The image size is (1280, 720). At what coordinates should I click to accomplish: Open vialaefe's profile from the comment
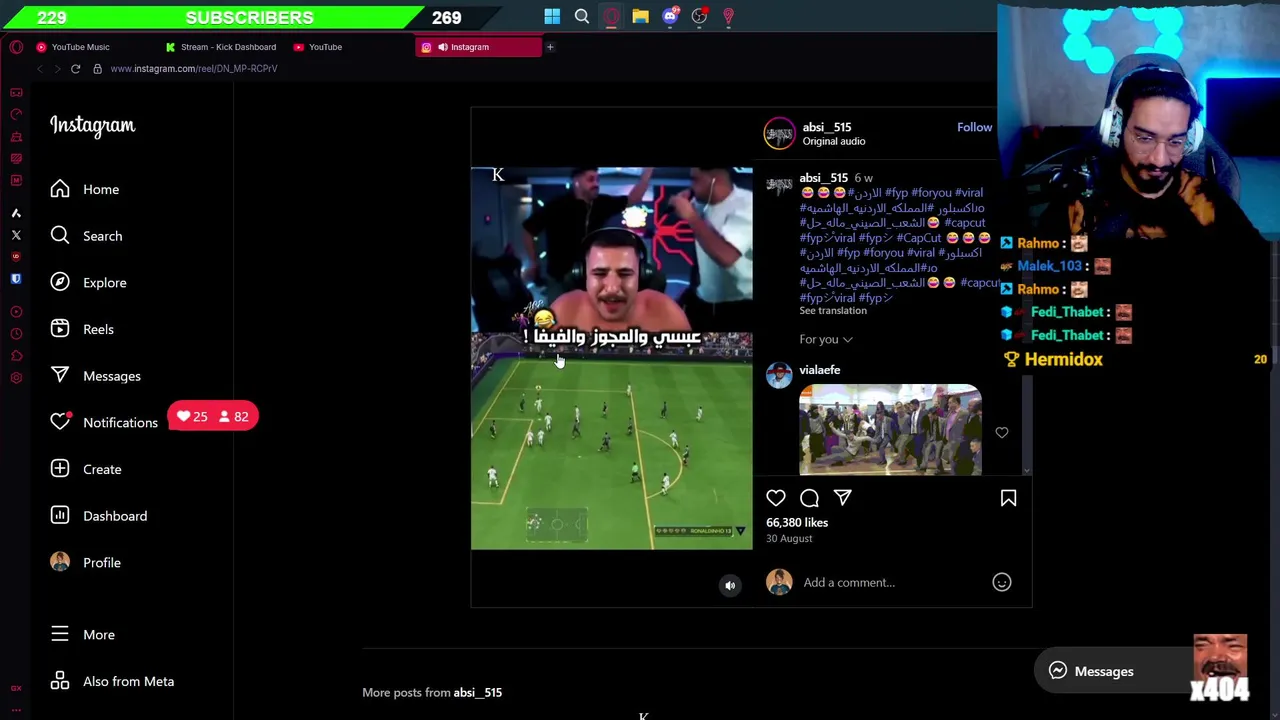tap(819, 370)
